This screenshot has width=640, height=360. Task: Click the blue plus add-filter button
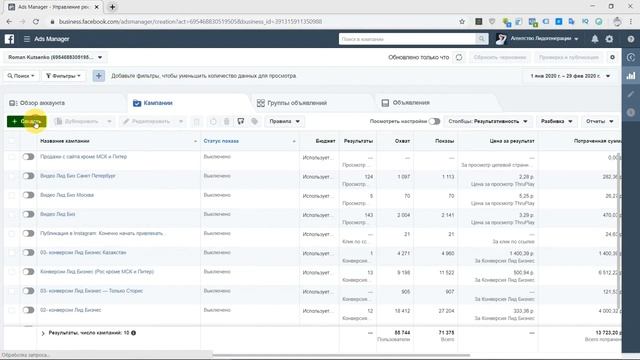click(98, 76)
